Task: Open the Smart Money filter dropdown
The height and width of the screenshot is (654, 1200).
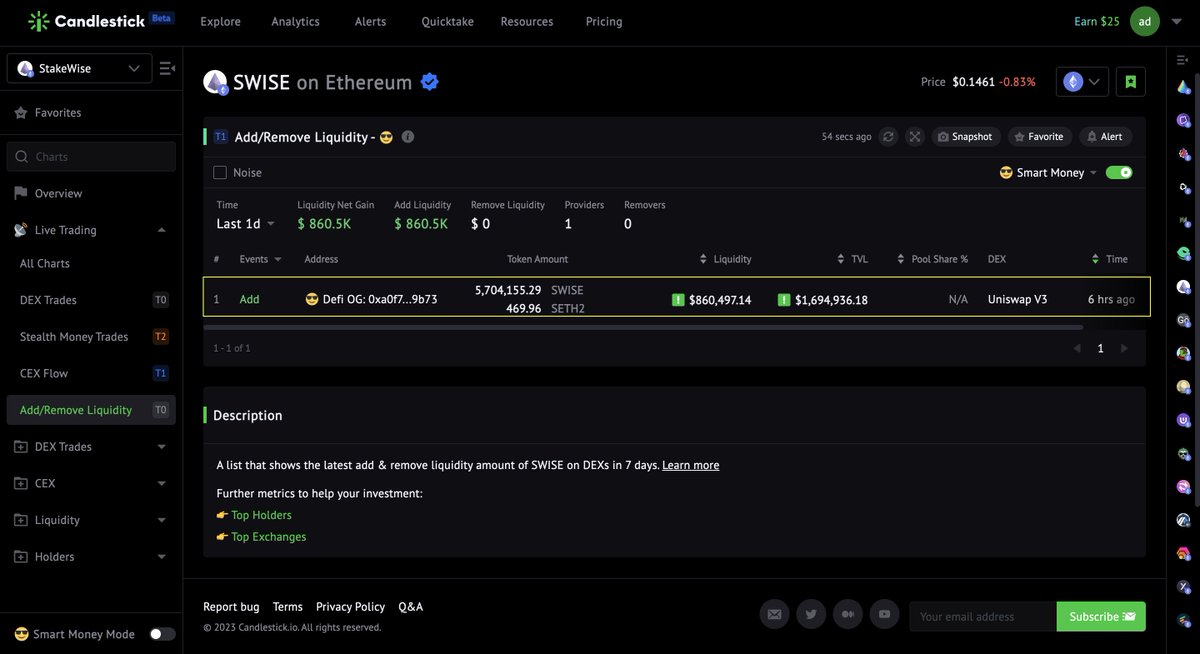Action: pyautogui.click(x=1049, y=172)
